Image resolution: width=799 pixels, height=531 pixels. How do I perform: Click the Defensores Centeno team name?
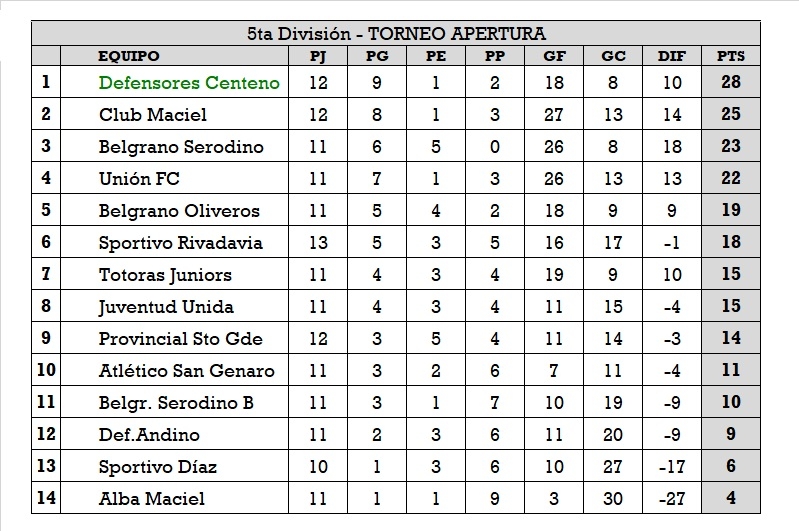point(188,83)
